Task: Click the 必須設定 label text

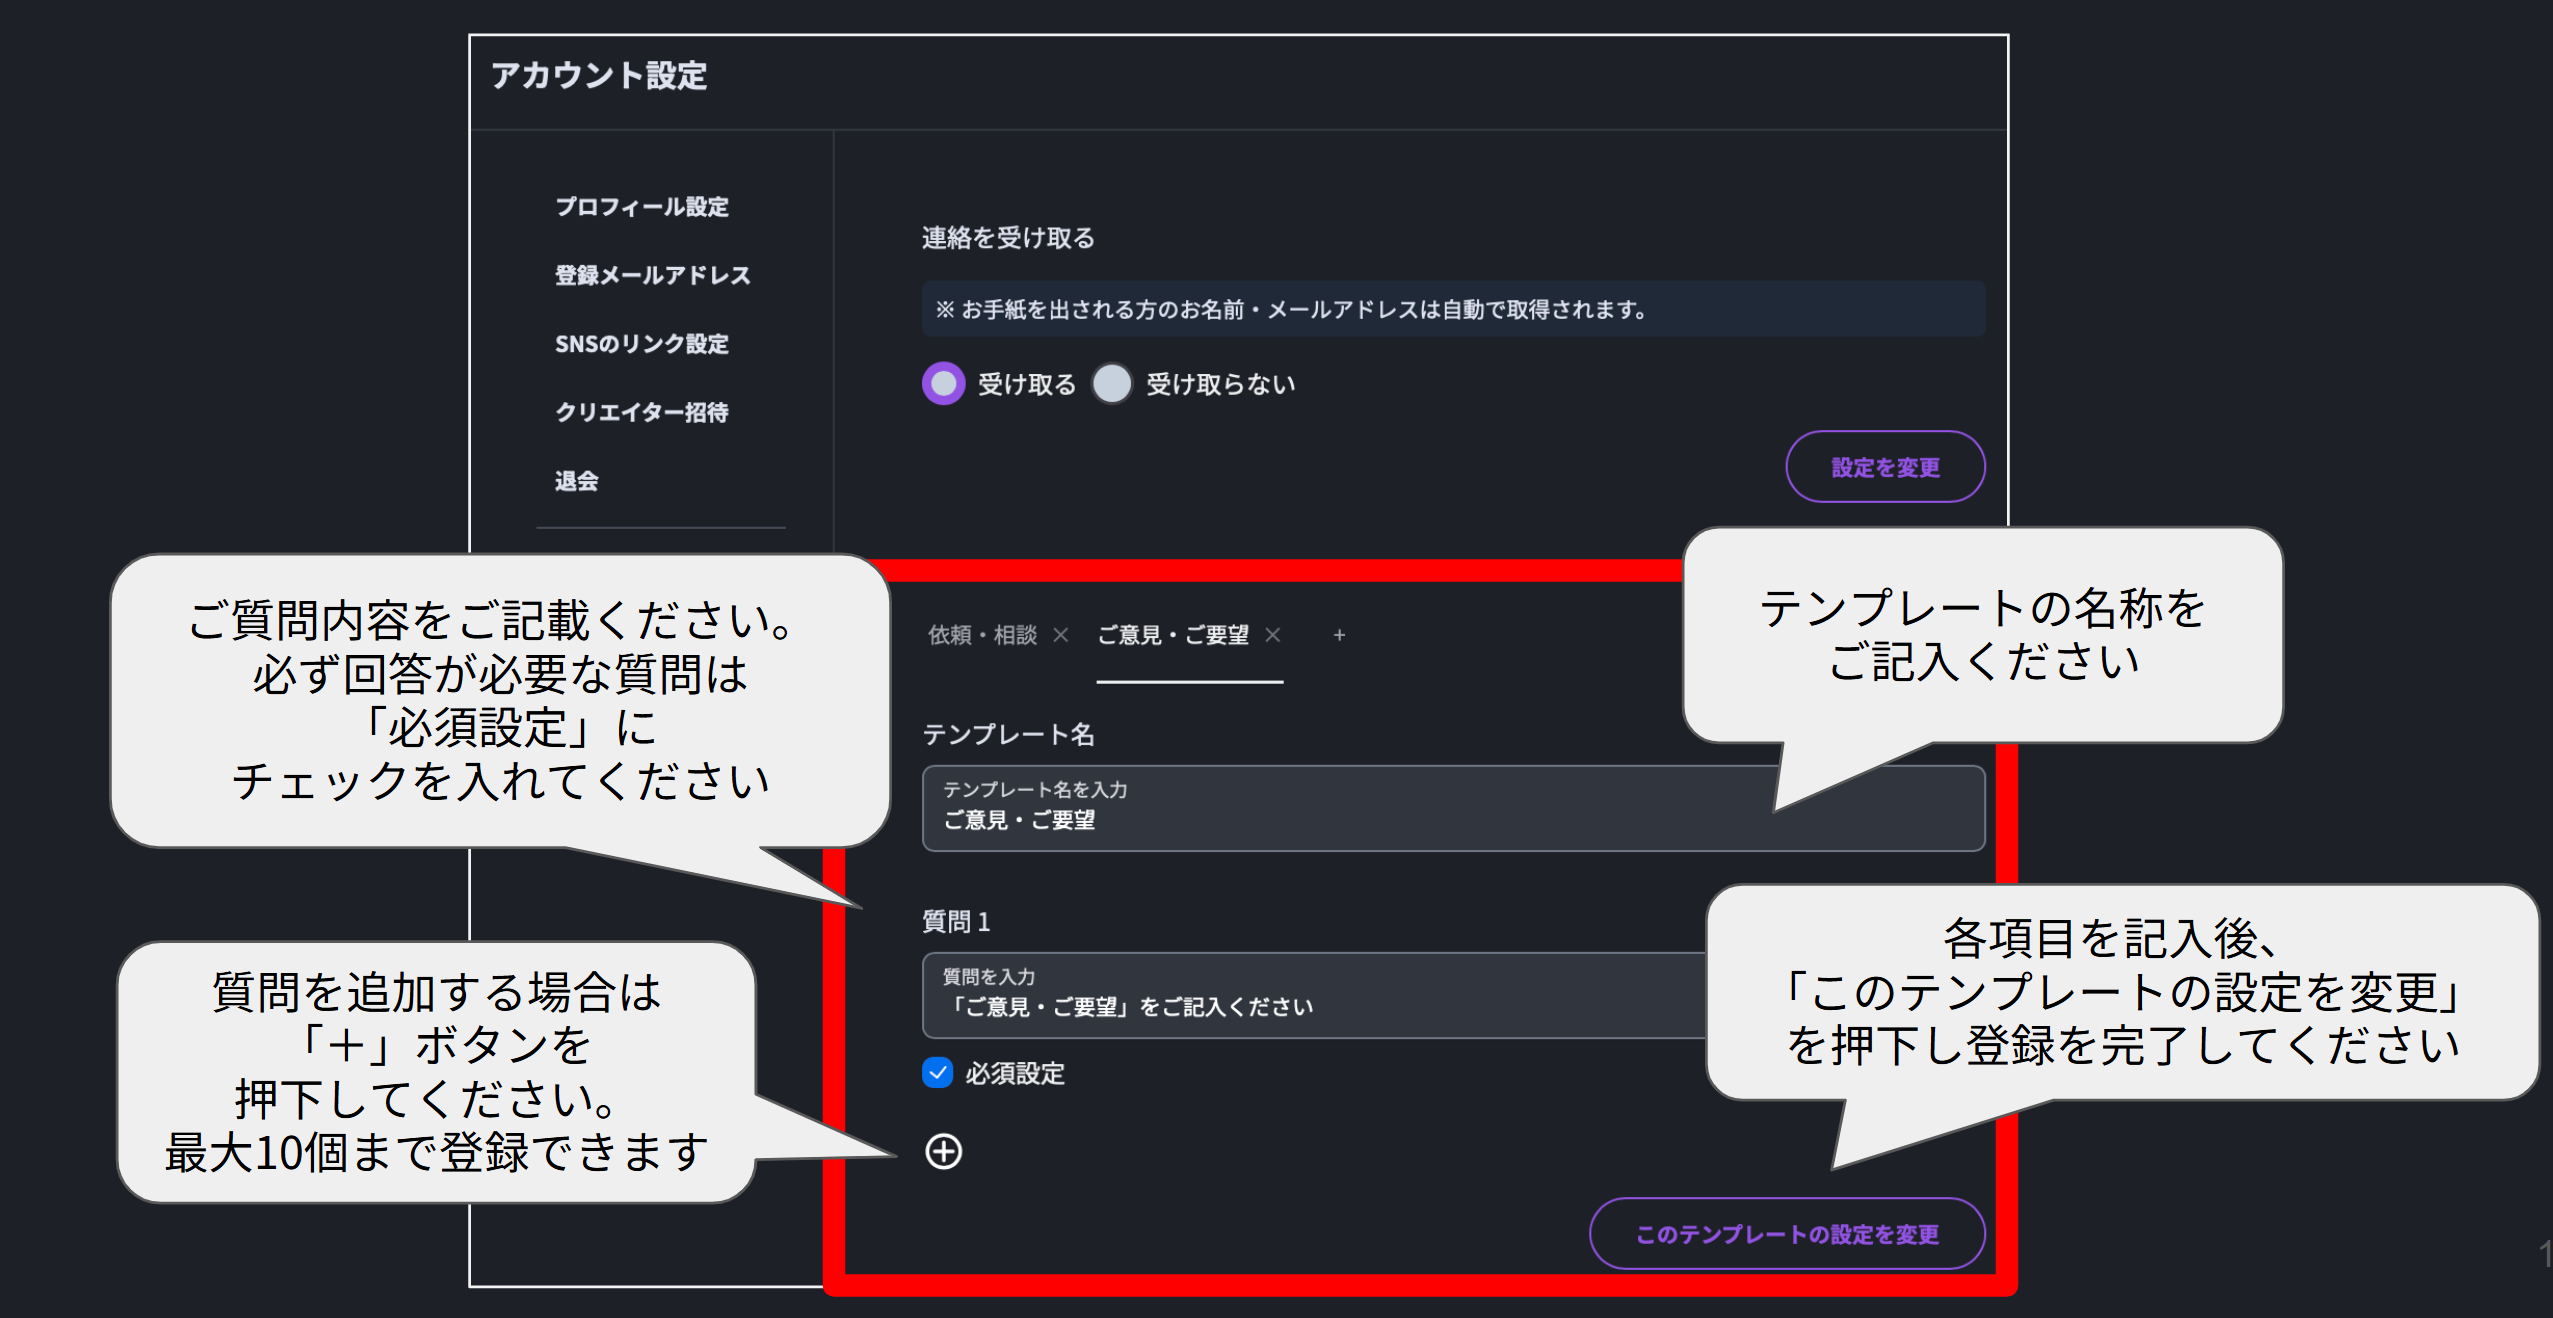Action: point(1014,1073)
